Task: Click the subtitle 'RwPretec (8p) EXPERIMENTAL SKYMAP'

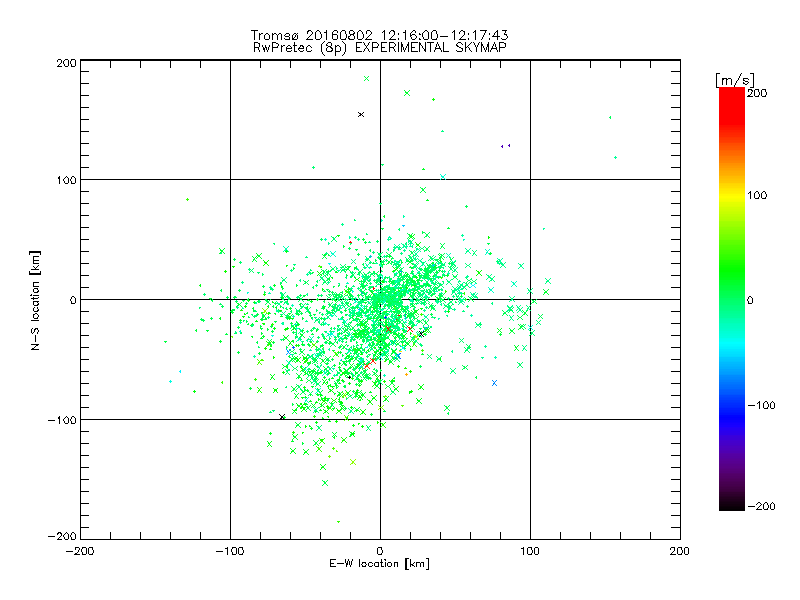Action: pyautogui.click(x=380, y=48)
